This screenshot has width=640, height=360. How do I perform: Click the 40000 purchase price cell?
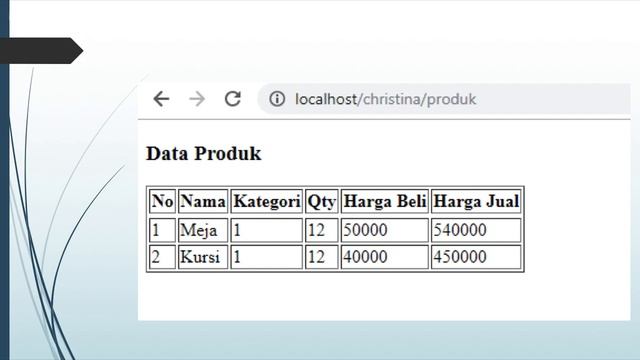(385, 257)
